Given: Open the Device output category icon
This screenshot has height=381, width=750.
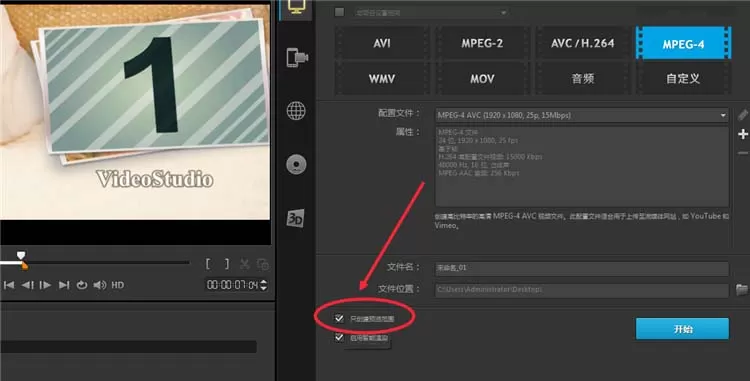Looking at the screenshot, I should click(x=297, y=57).
